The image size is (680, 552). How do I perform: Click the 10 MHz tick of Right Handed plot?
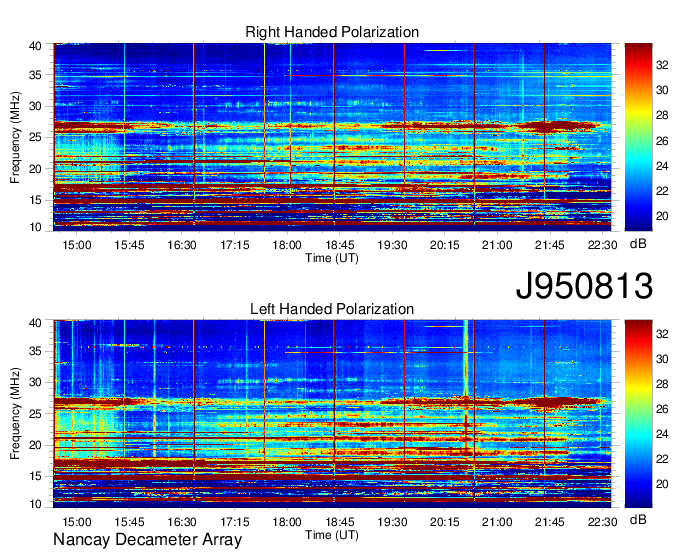[35, 227]
